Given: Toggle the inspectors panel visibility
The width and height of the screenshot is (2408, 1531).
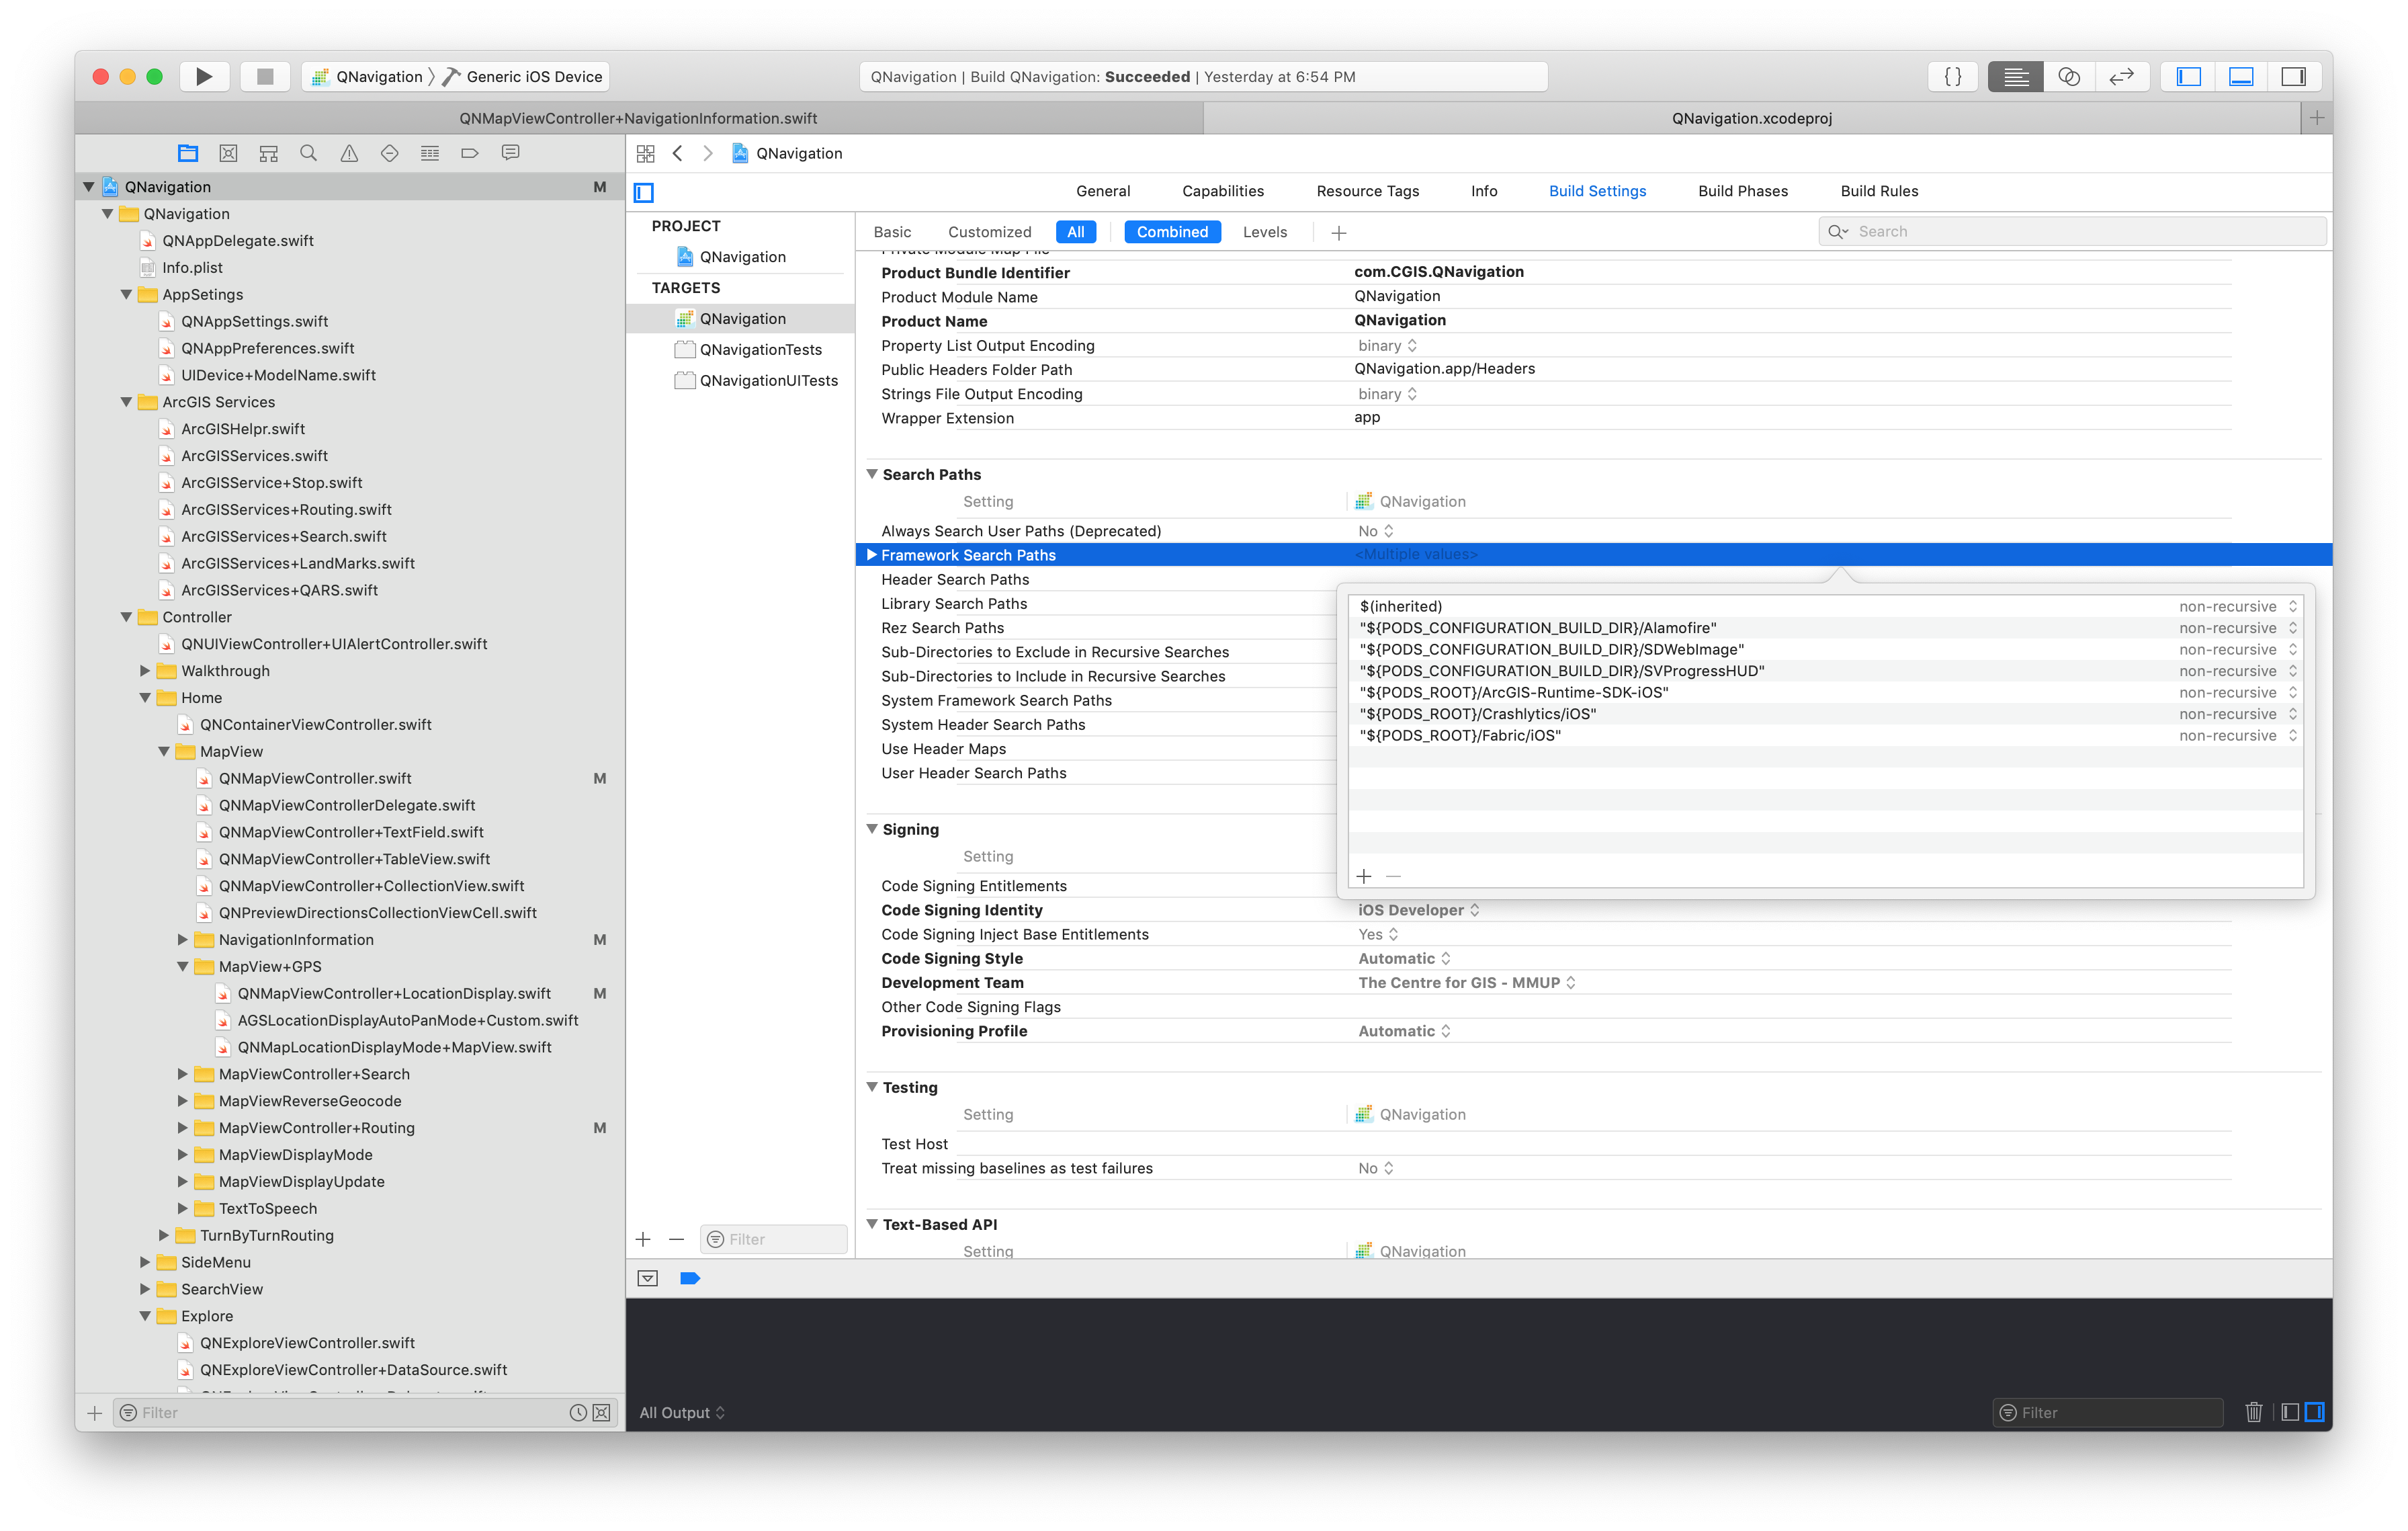Looking at the screenshot, I should click(2293, 76).
